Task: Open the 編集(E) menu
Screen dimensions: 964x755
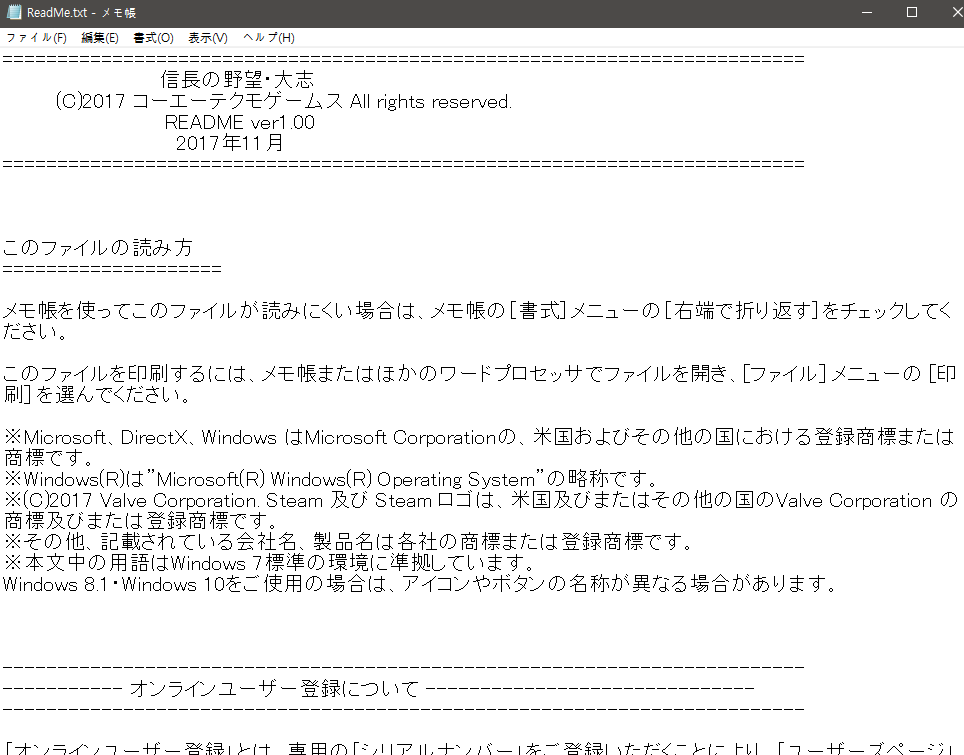Action: [x=100, y=38]
